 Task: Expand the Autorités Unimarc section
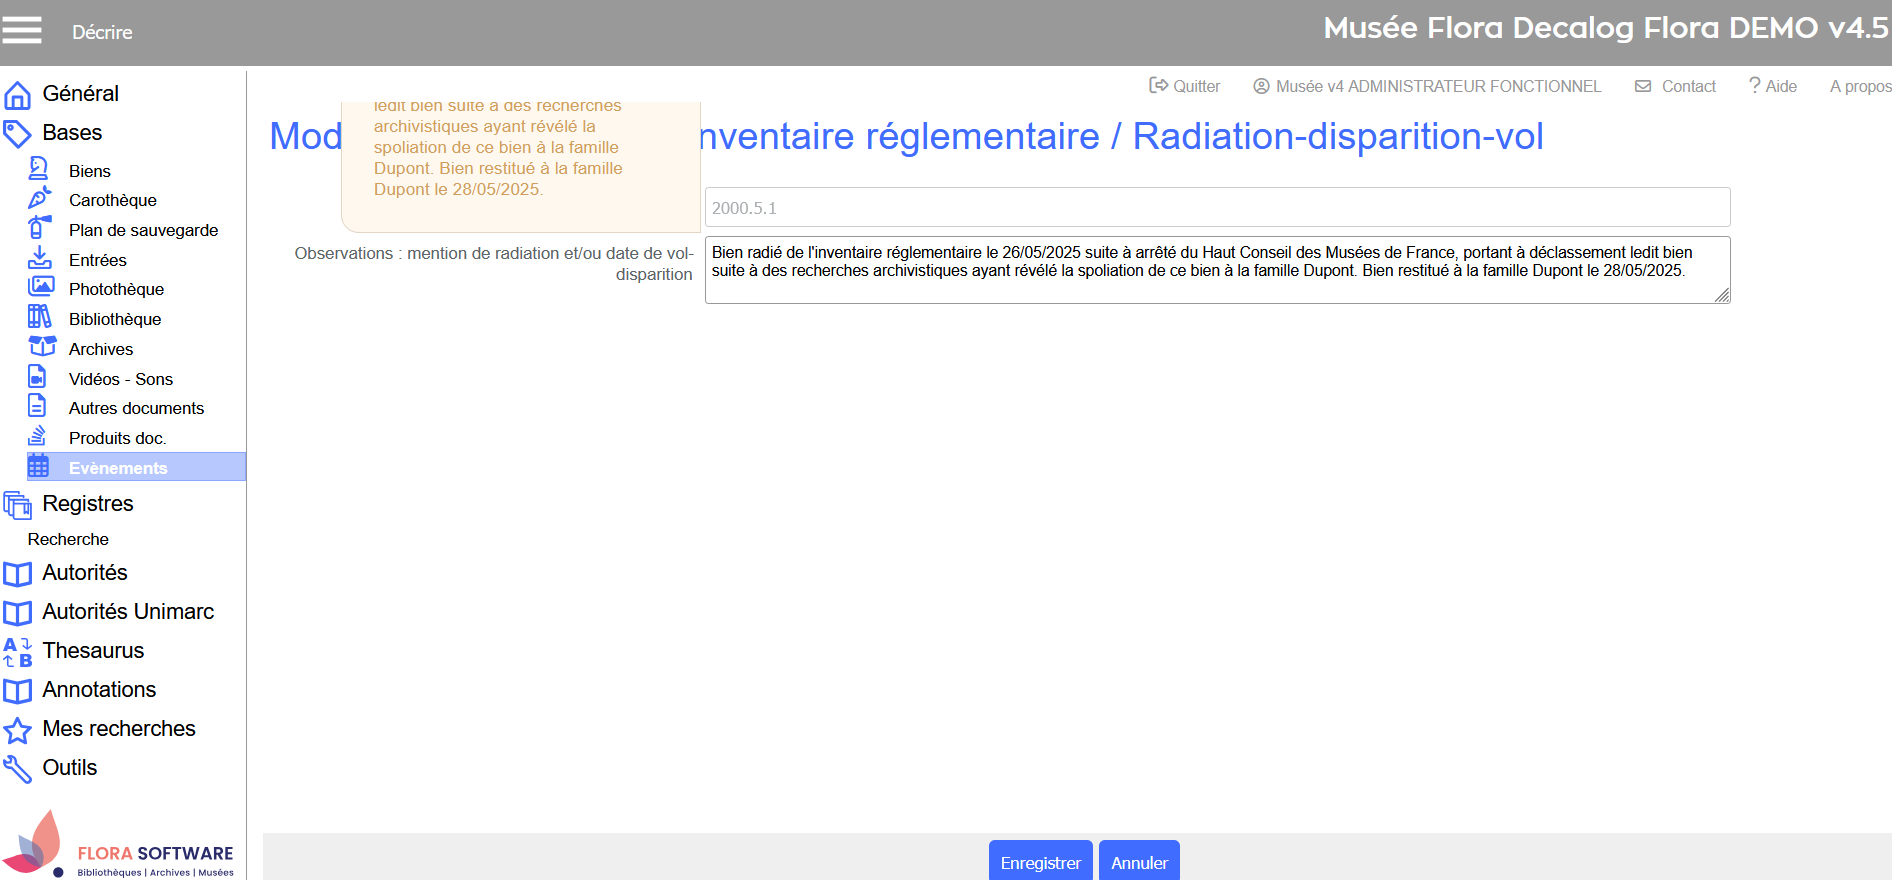(128, 612)
